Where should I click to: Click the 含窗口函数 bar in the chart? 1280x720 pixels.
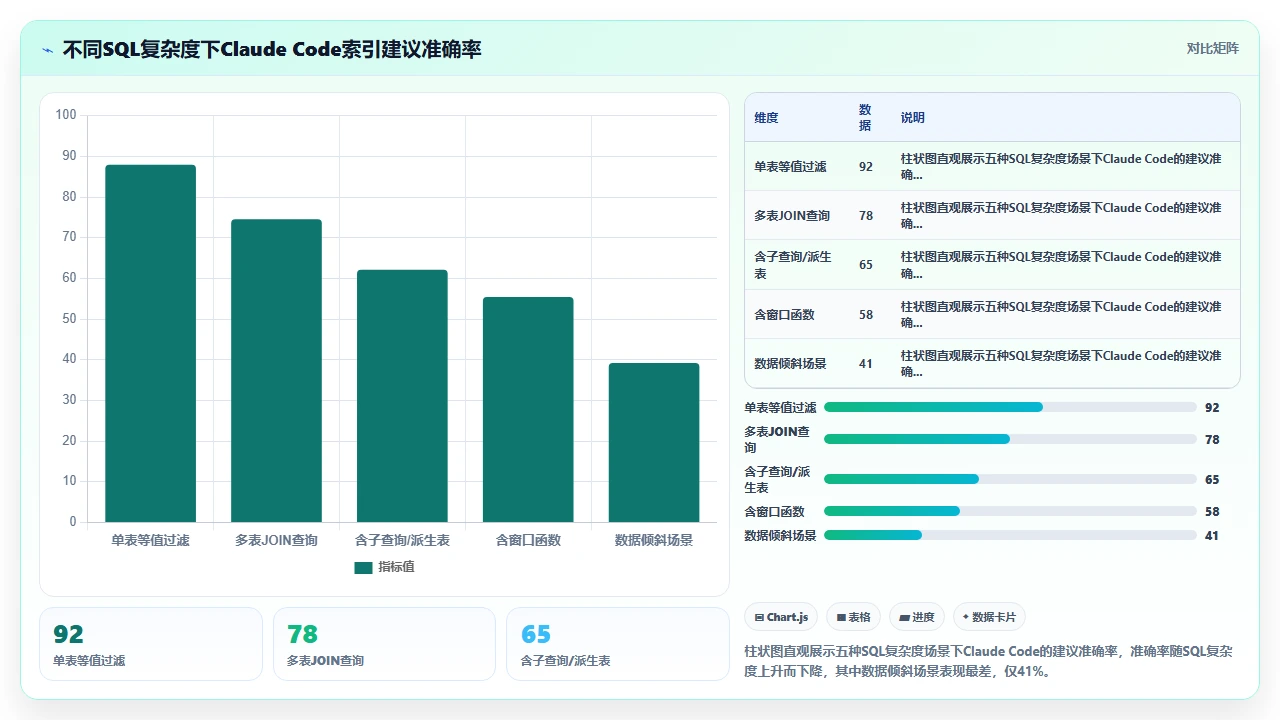point(528,409)
